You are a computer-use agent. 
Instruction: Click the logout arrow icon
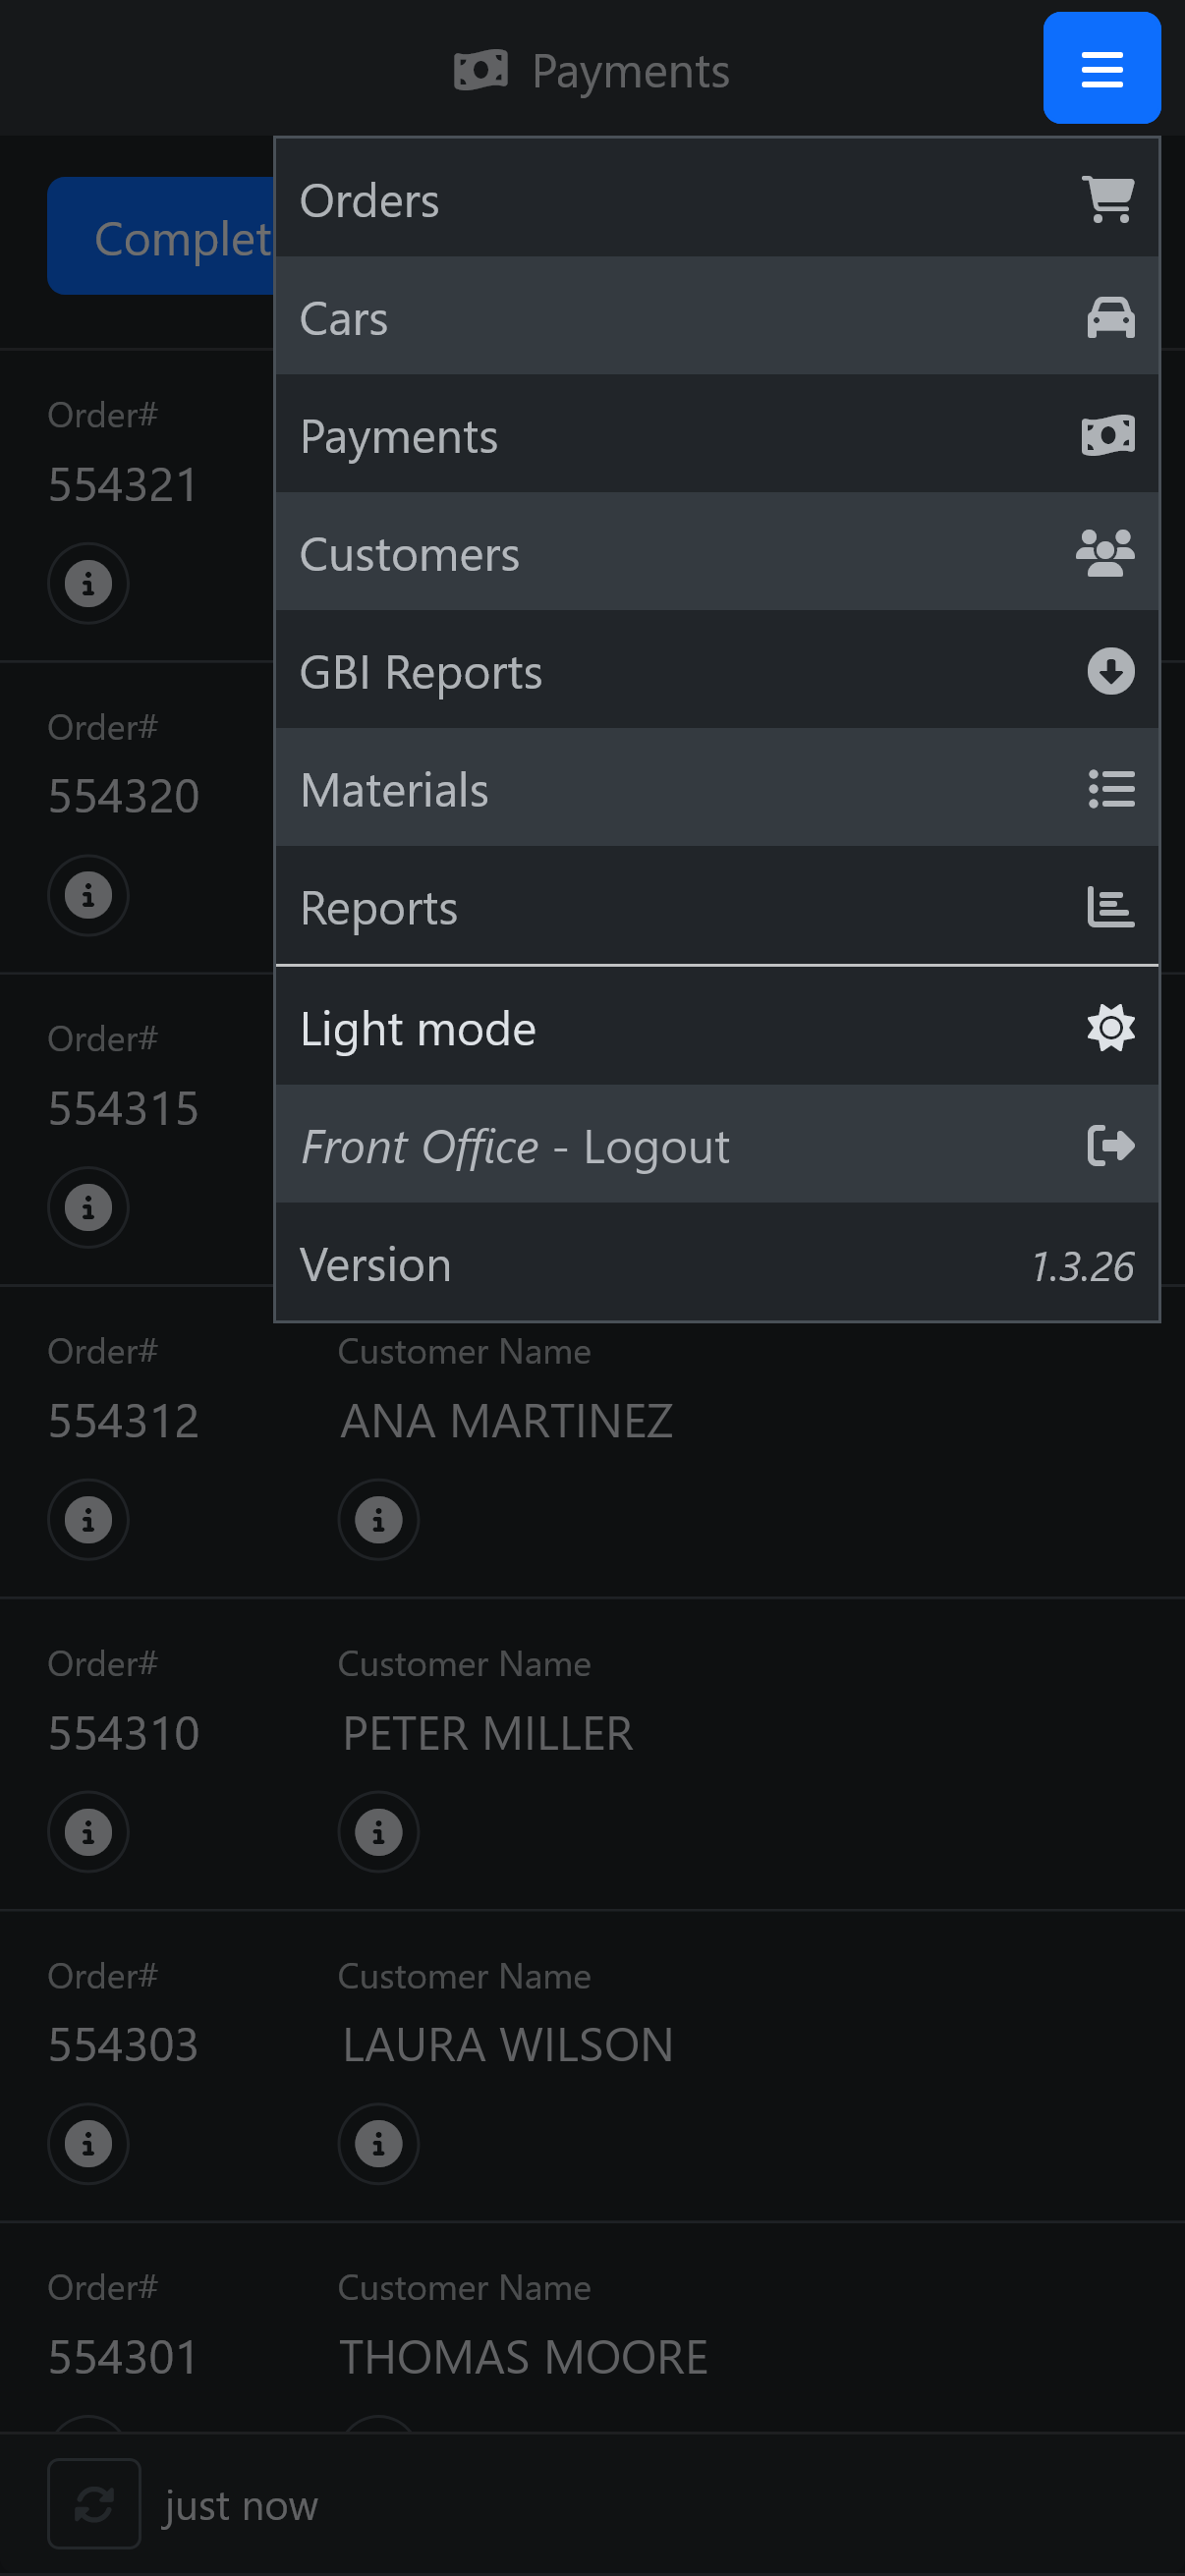coord(1110,1145)
